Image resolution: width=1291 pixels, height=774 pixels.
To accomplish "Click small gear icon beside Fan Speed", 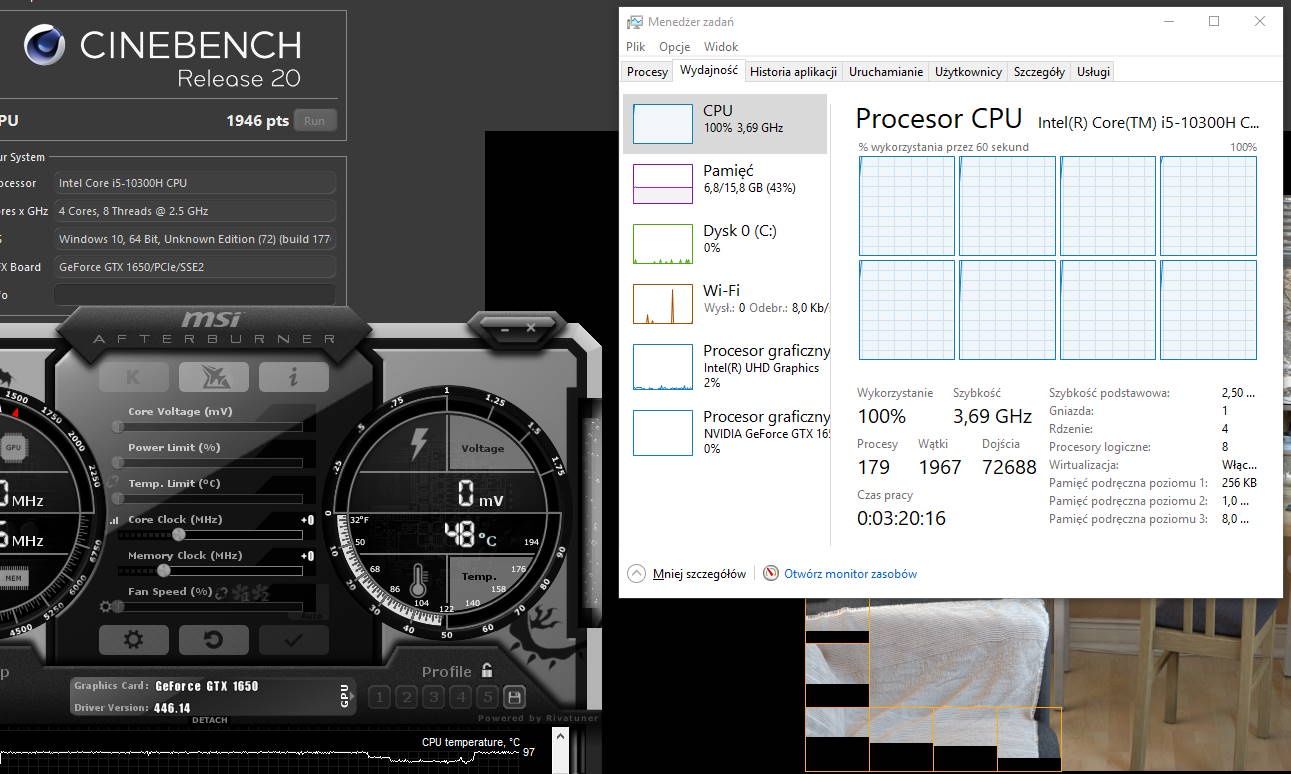I will (x=105, y=607).
